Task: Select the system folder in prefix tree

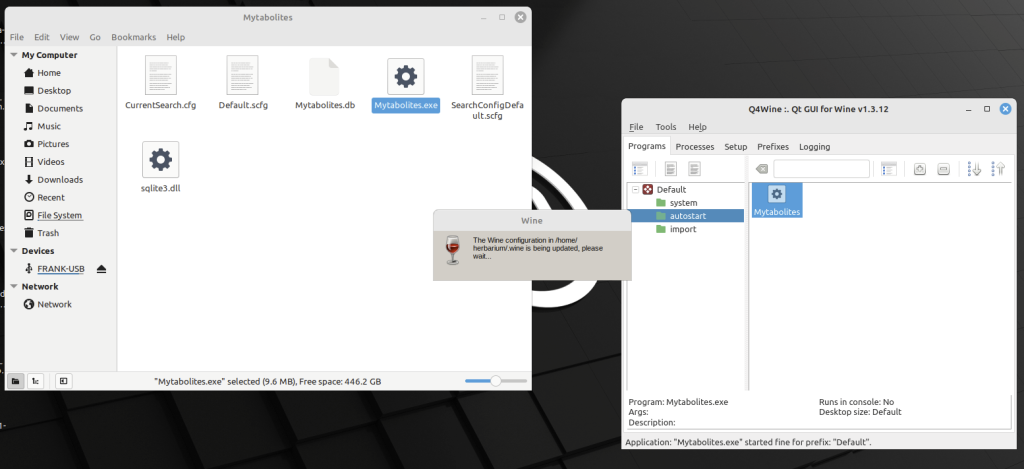Action: (683, 203)
